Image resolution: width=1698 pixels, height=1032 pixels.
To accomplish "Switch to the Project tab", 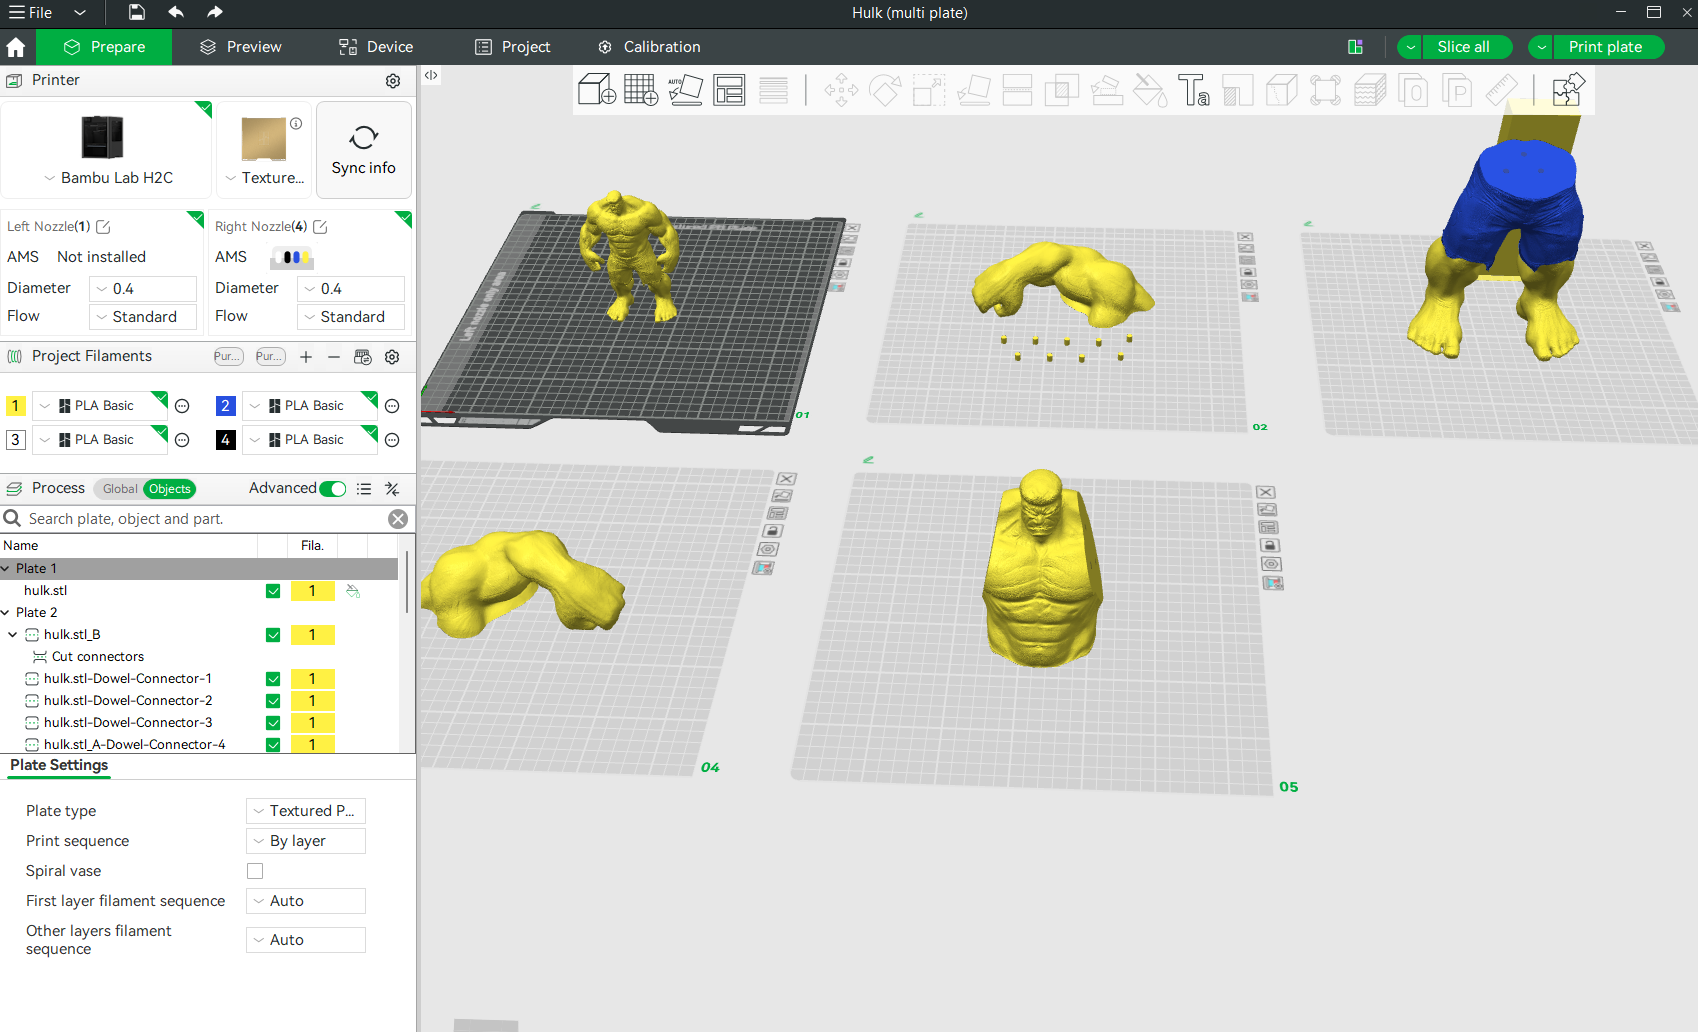I will (512, 47).
